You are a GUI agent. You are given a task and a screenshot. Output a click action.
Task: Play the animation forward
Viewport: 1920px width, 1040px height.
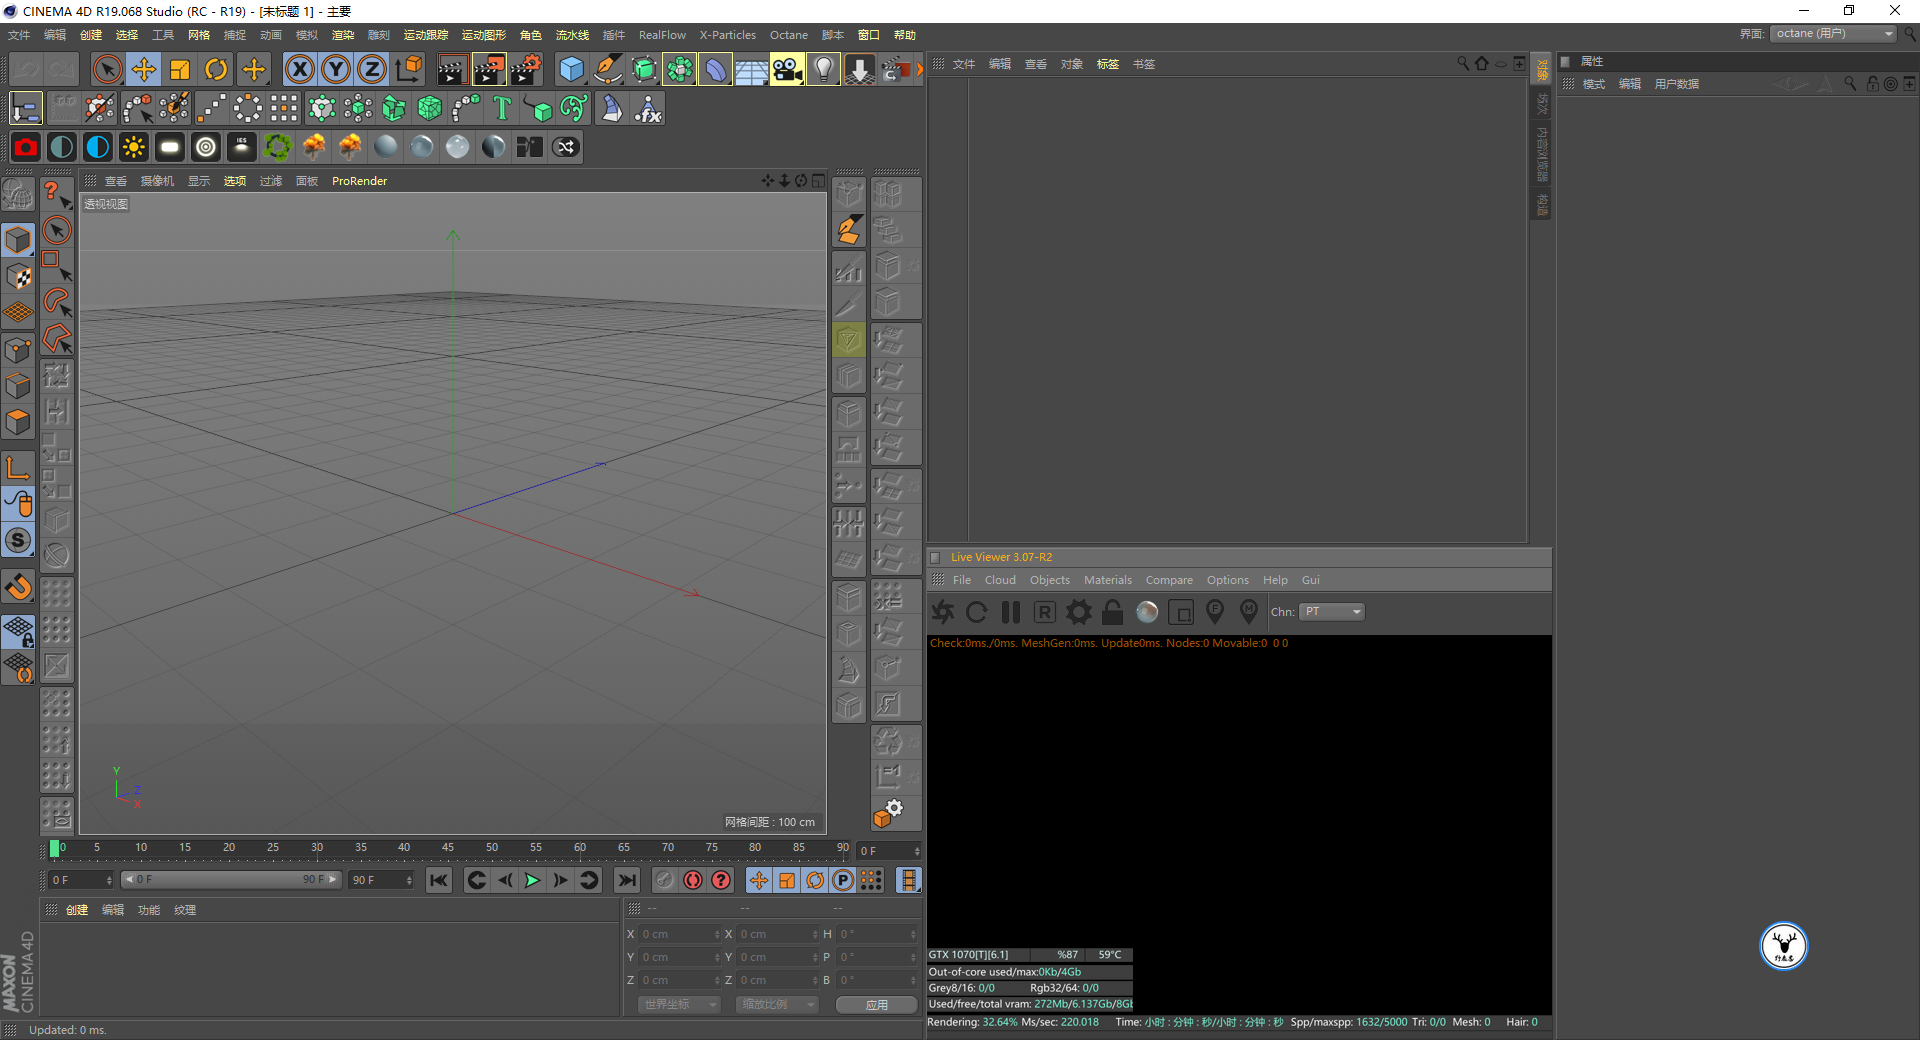coord(532,880)
